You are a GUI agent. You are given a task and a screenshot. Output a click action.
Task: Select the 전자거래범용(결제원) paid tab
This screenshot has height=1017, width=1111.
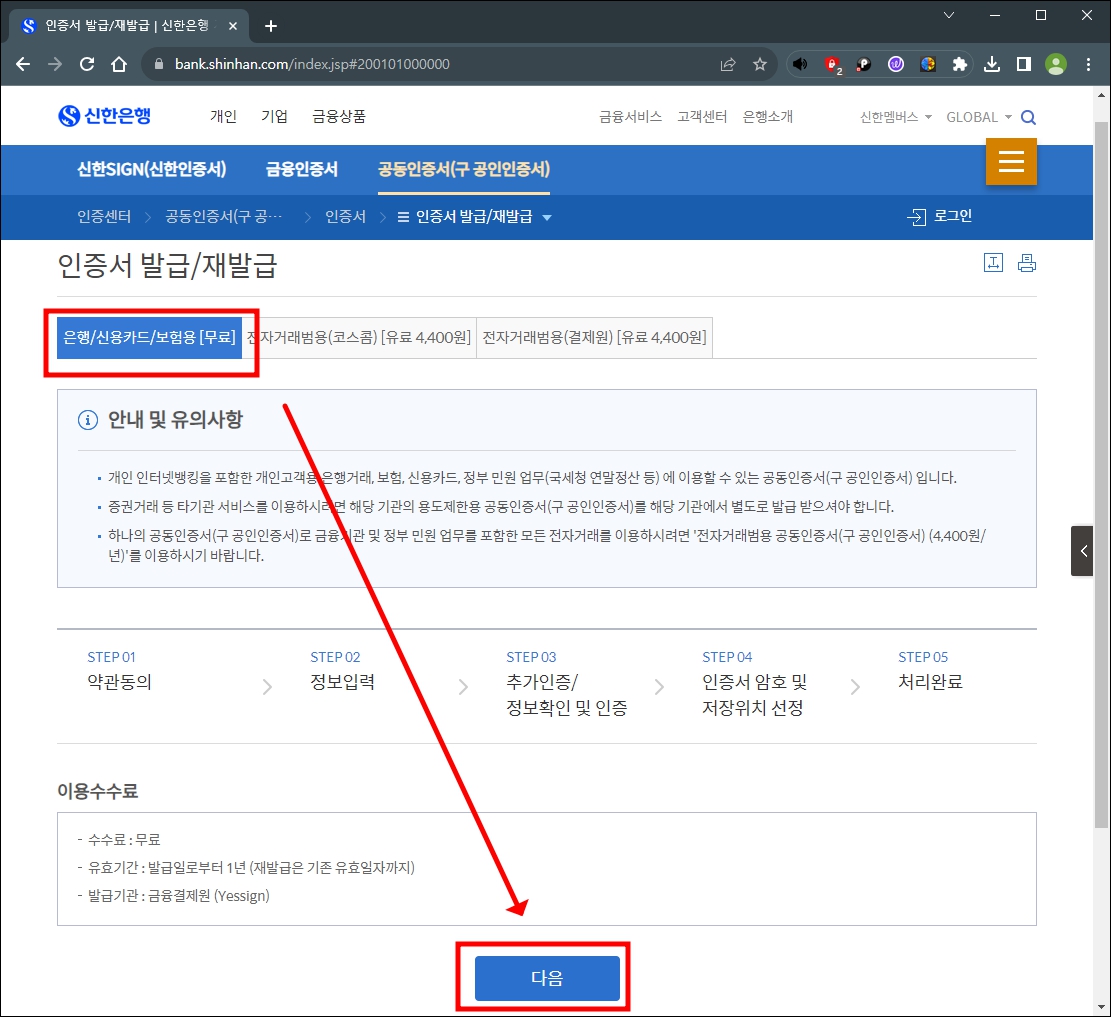[594, 337]
